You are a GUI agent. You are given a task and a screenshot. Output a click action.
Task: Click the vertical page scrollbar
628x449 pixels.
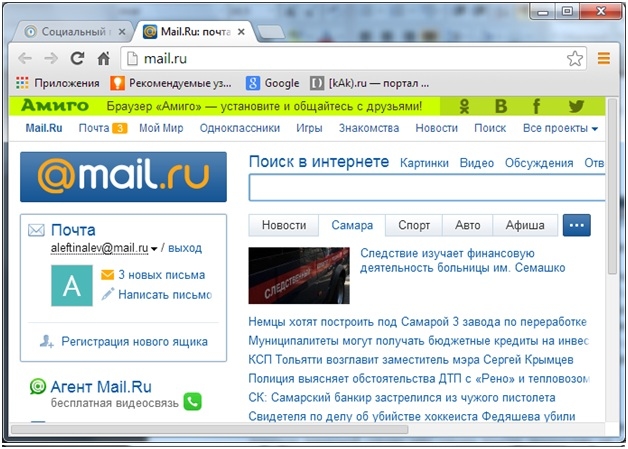click(612, 186)
